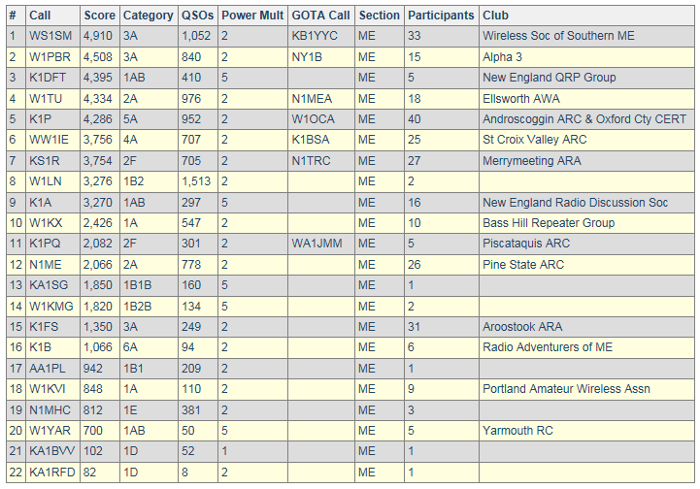Click GOTA call N1MEA
The image size is (700, 489).
pyautogui.click(x=312, y=98)
